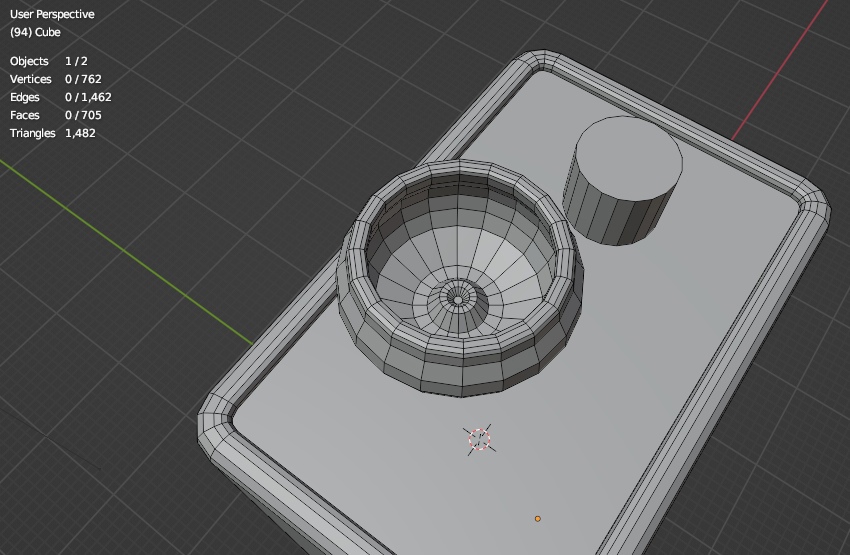850x555 pixels.
Task: Click the 'User Perspective' view label
Action: click(52, 14)
